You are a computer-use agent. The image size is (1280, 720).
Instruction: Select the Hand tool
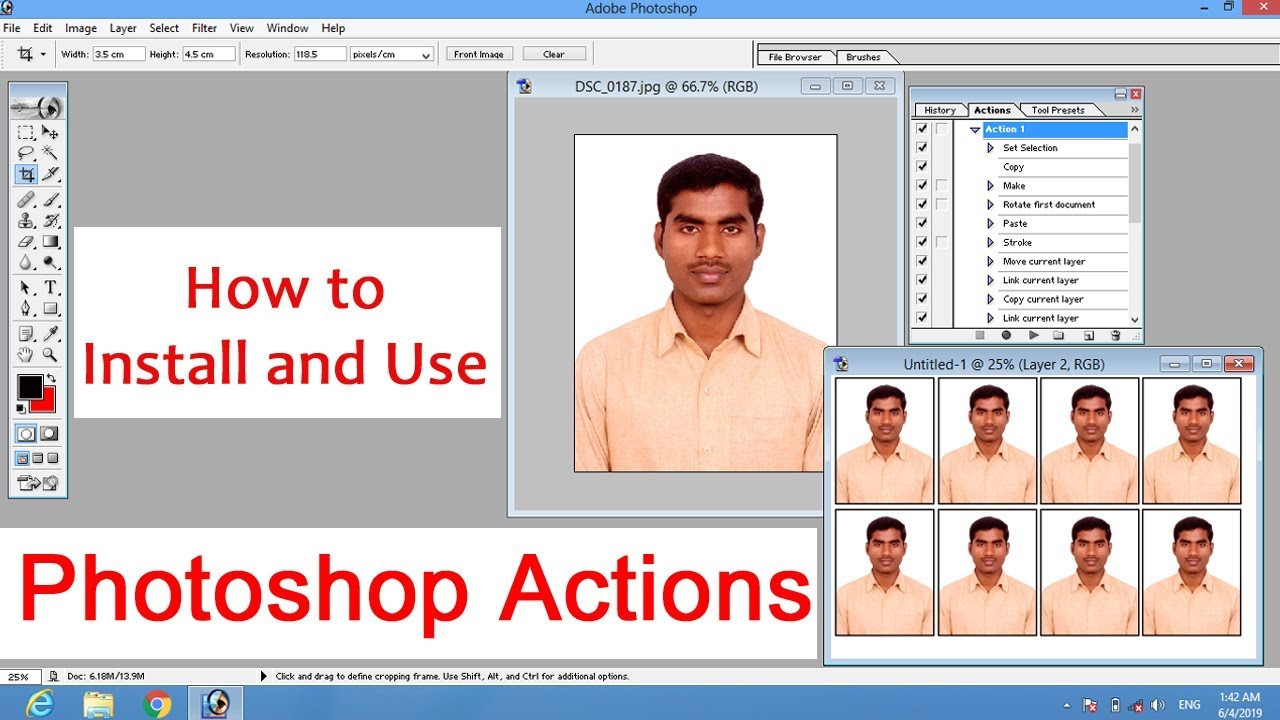(26, 355)
